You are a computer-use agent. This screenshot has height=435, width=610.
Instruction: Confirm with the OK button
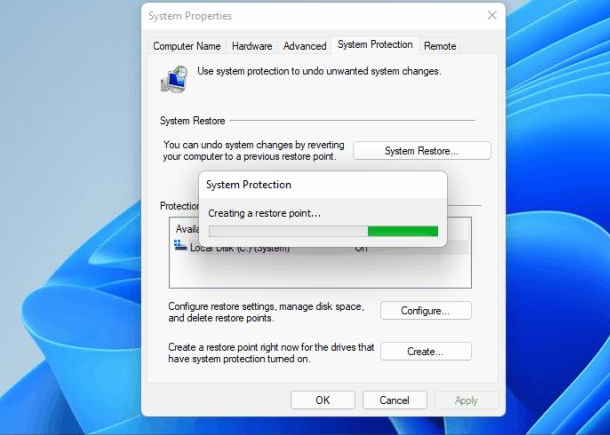(322, 400)
